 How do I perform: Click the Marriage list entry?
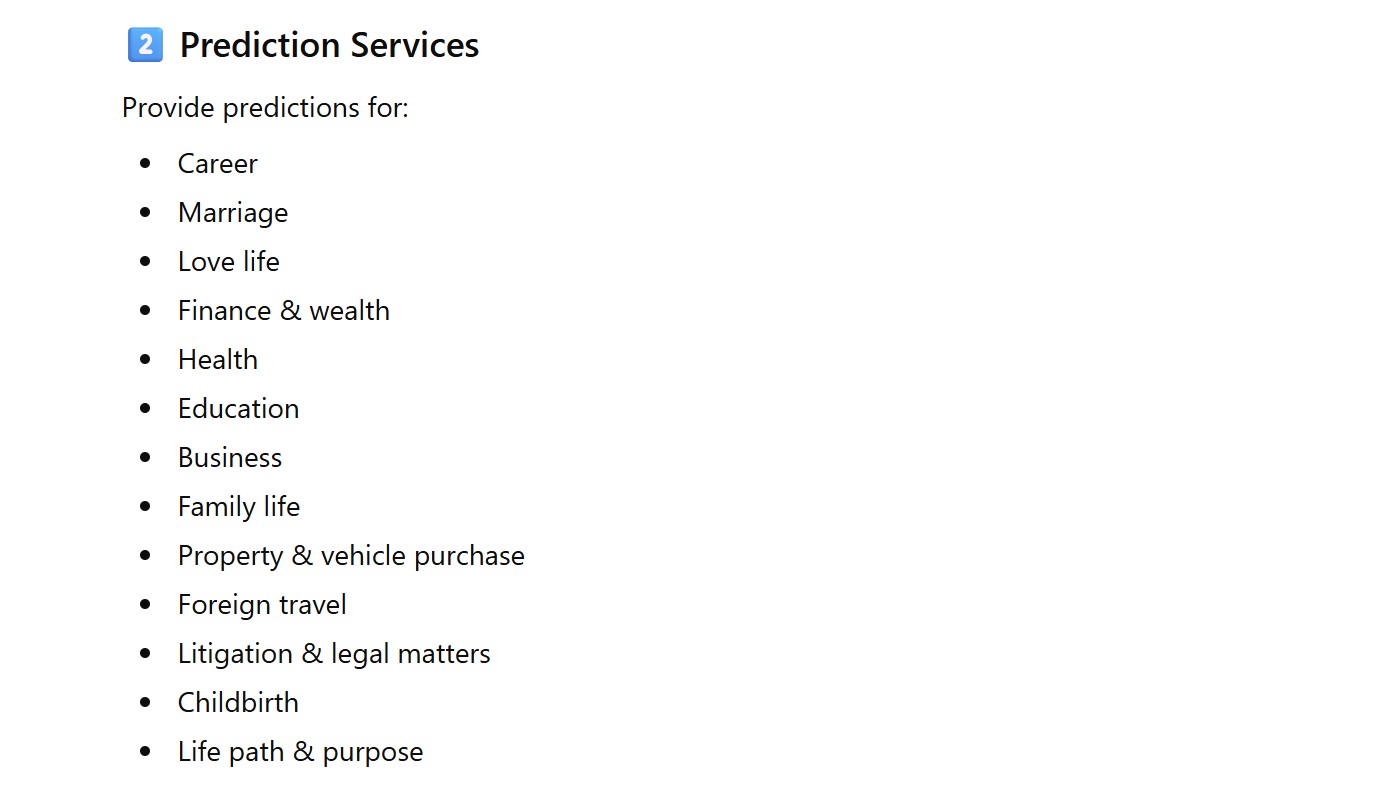(x=233, y=213)
